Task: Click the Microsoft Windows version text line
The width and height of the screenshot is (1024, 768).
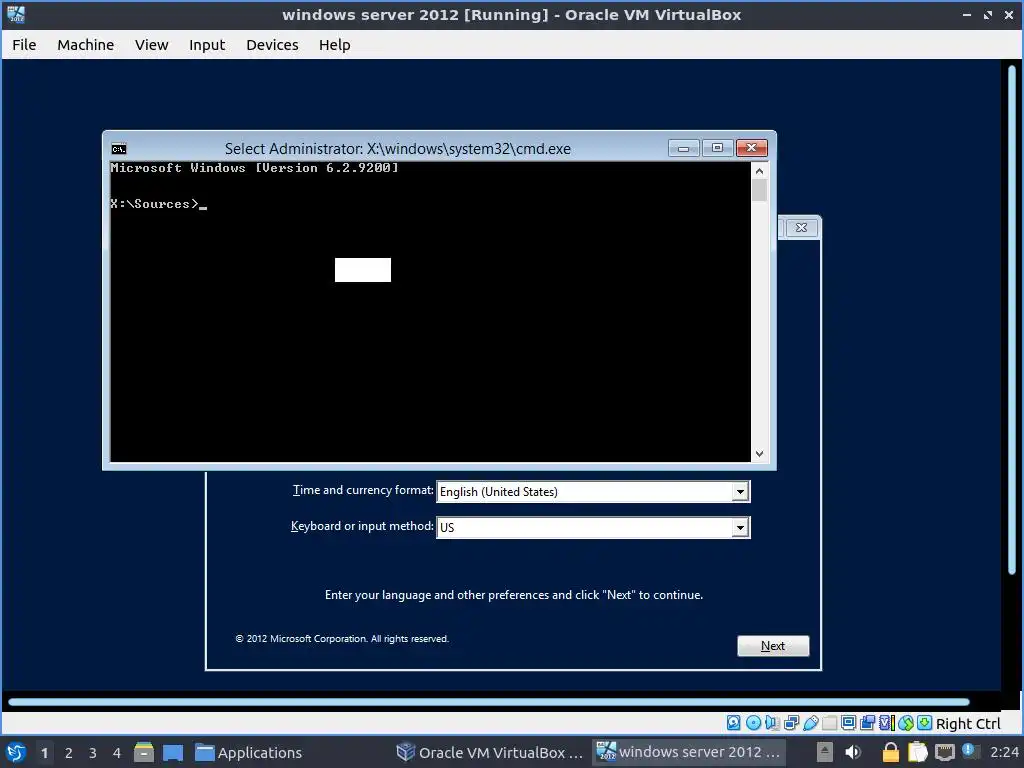Action: click(x=254, y=168)
